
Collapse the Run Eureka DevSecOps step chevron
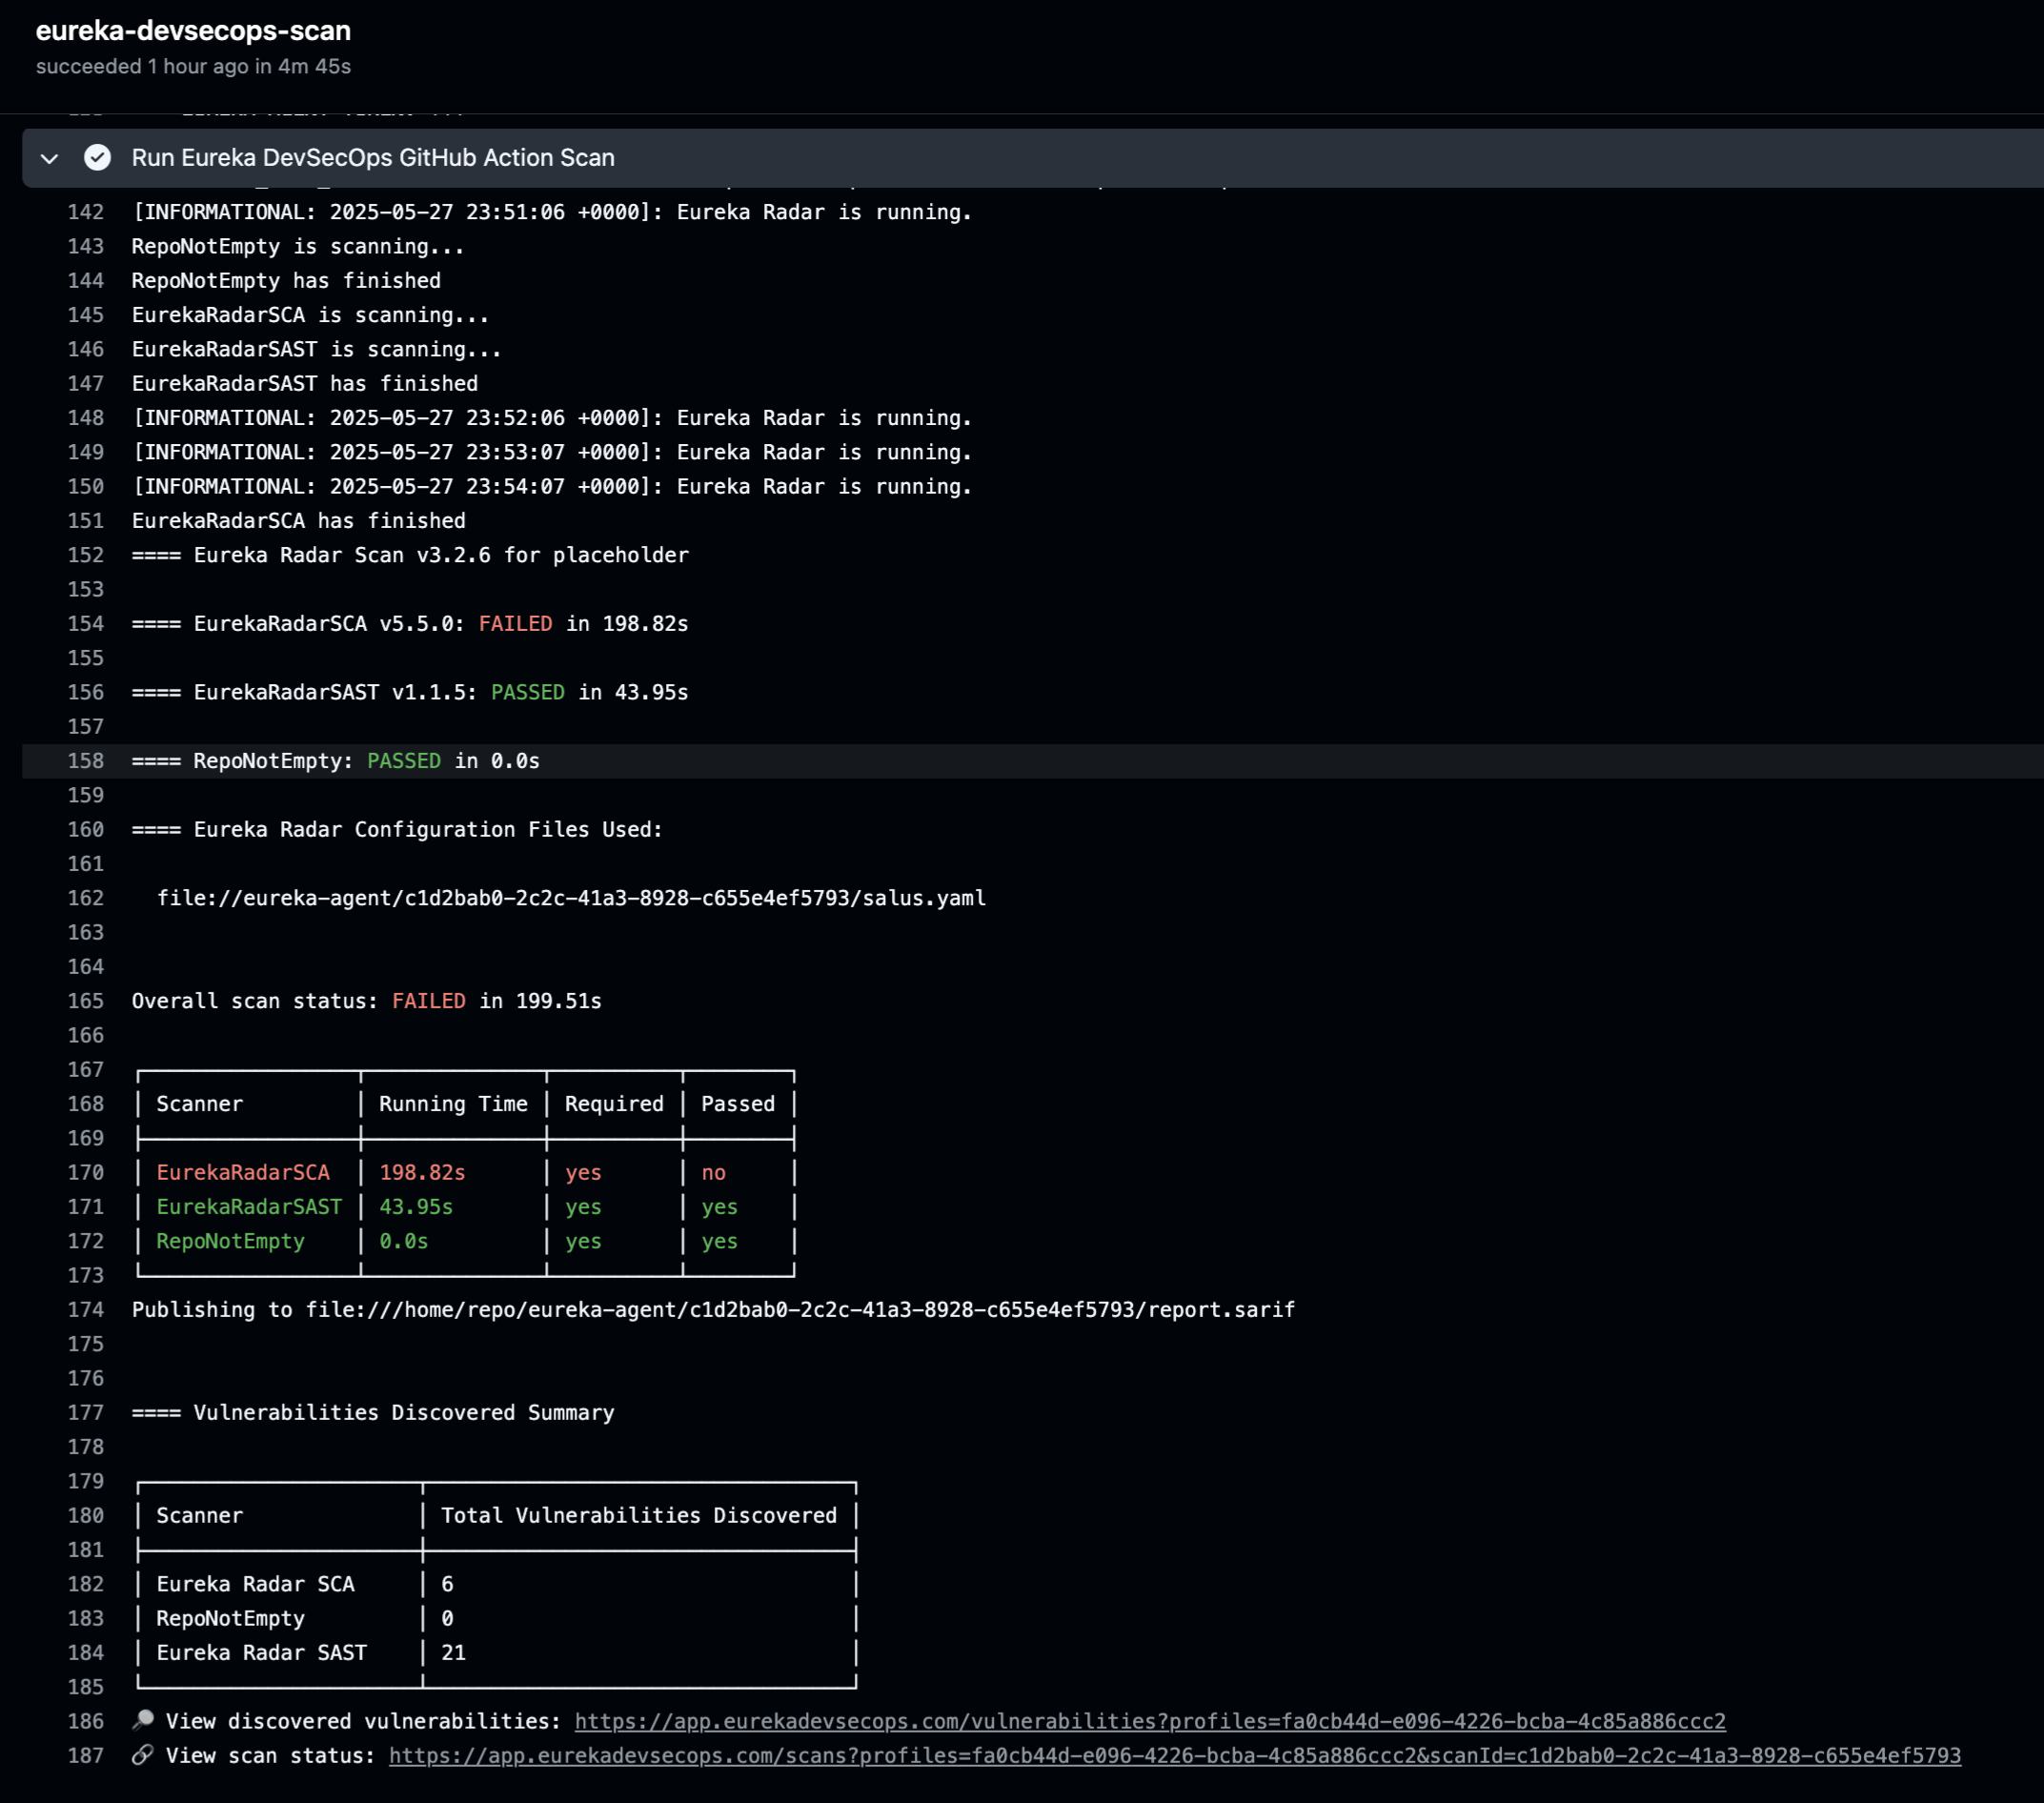pyautogui.click(x=49, y=158)
